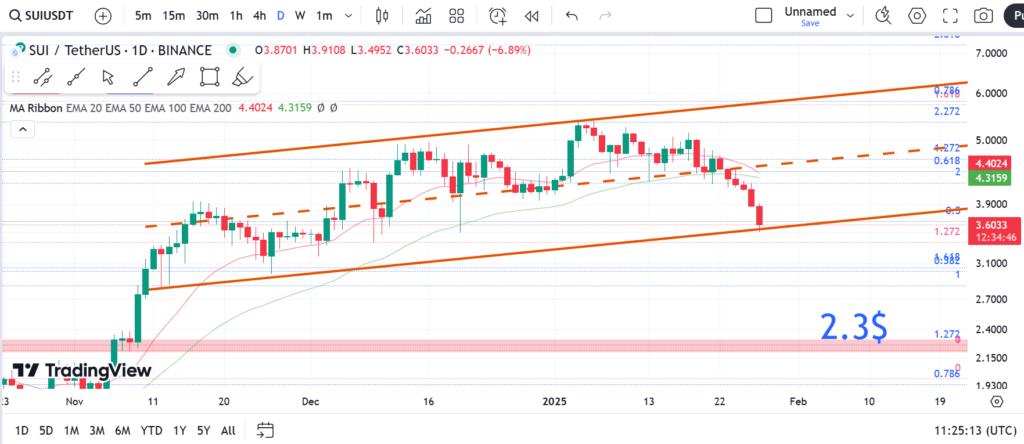
Task: Open the indicator templates grid
Action: (x=457, y=16)
